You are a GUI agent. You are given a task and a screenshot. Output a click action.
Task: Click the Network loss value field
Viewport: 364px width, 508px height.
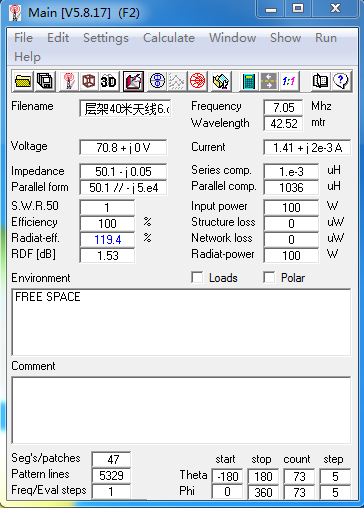click(291, 239)
